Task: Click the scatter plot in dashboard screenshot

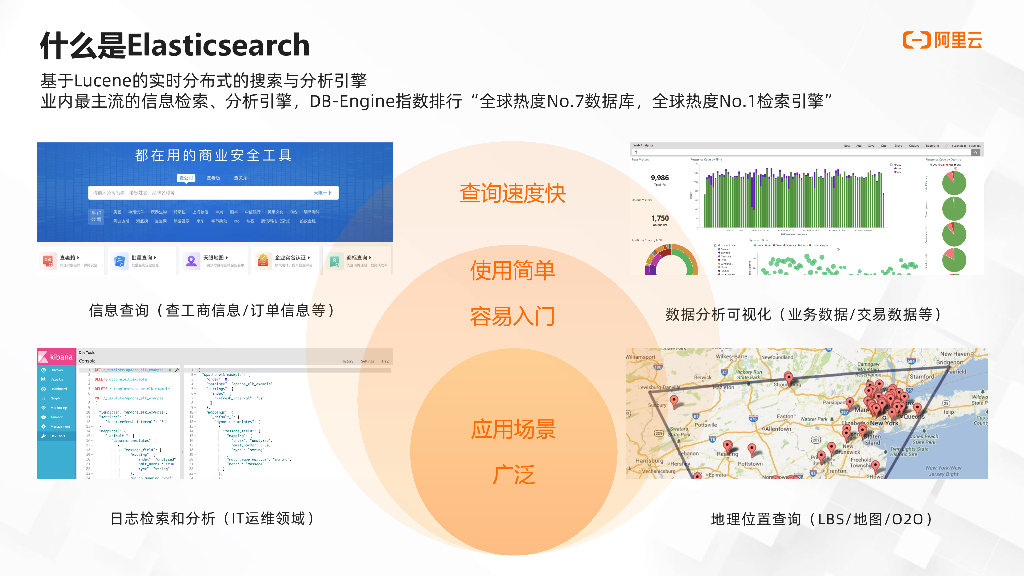Action: point(837,263)
